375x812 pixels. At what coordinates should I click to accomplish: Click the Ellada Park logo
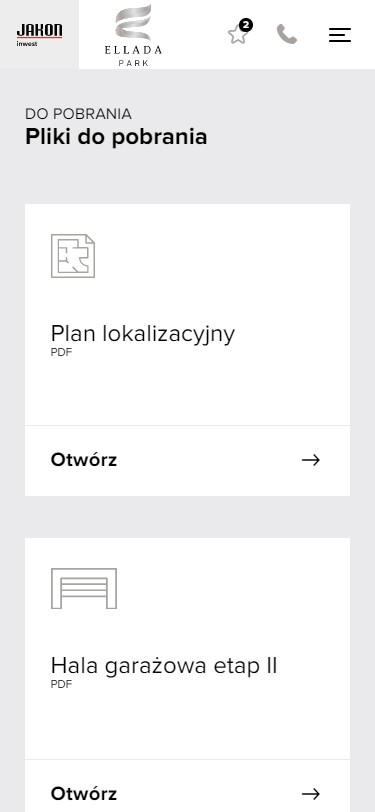133,35
